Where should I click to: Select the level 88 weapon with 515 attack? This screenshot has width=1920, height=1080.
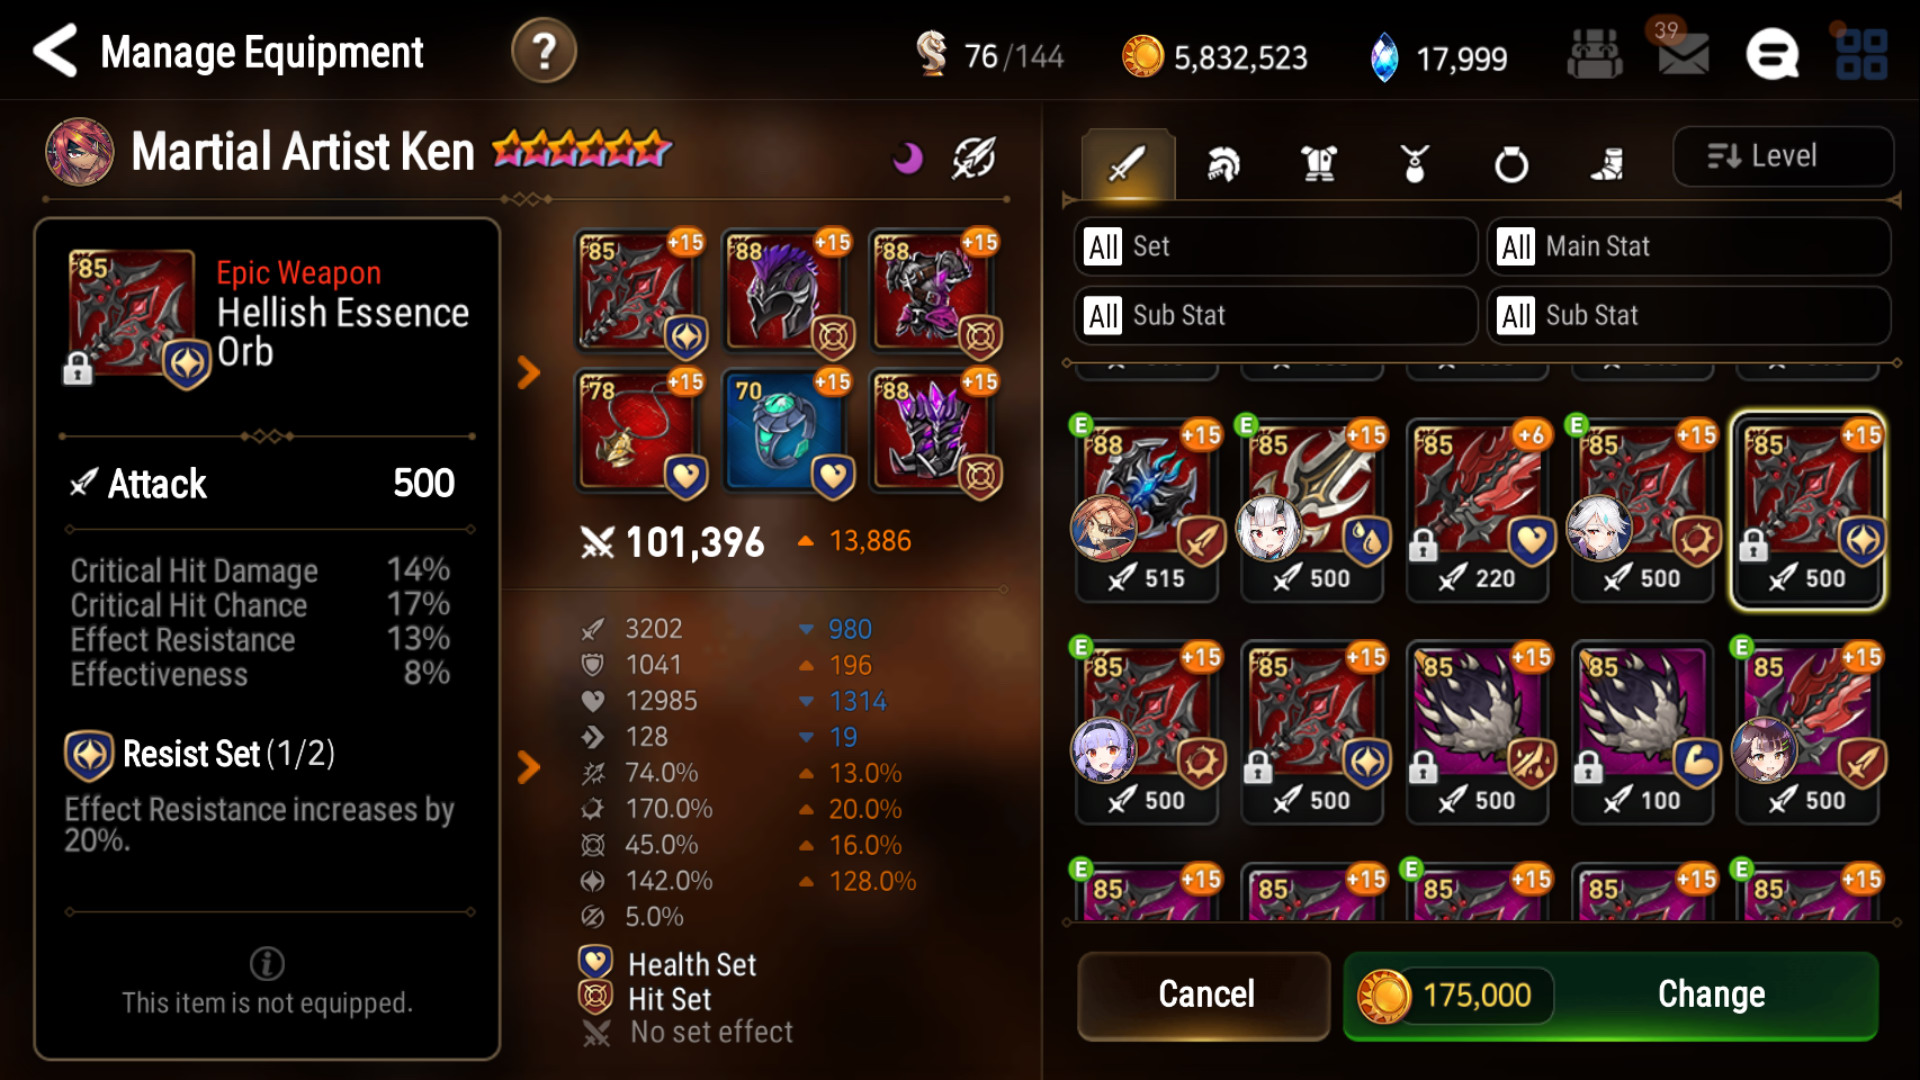pos(1147,510)
